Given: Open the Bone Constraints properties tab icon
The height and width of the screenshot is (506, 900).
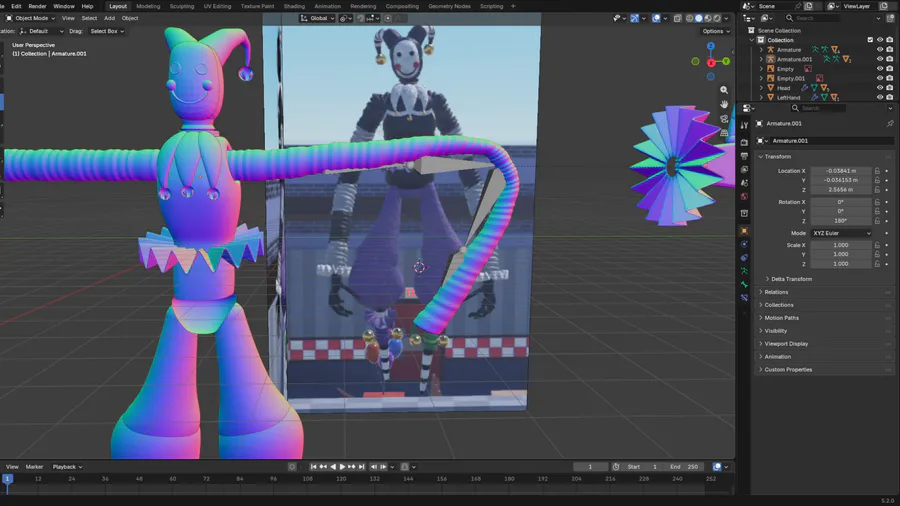Looking at the screenshot, I should (744, 298).
